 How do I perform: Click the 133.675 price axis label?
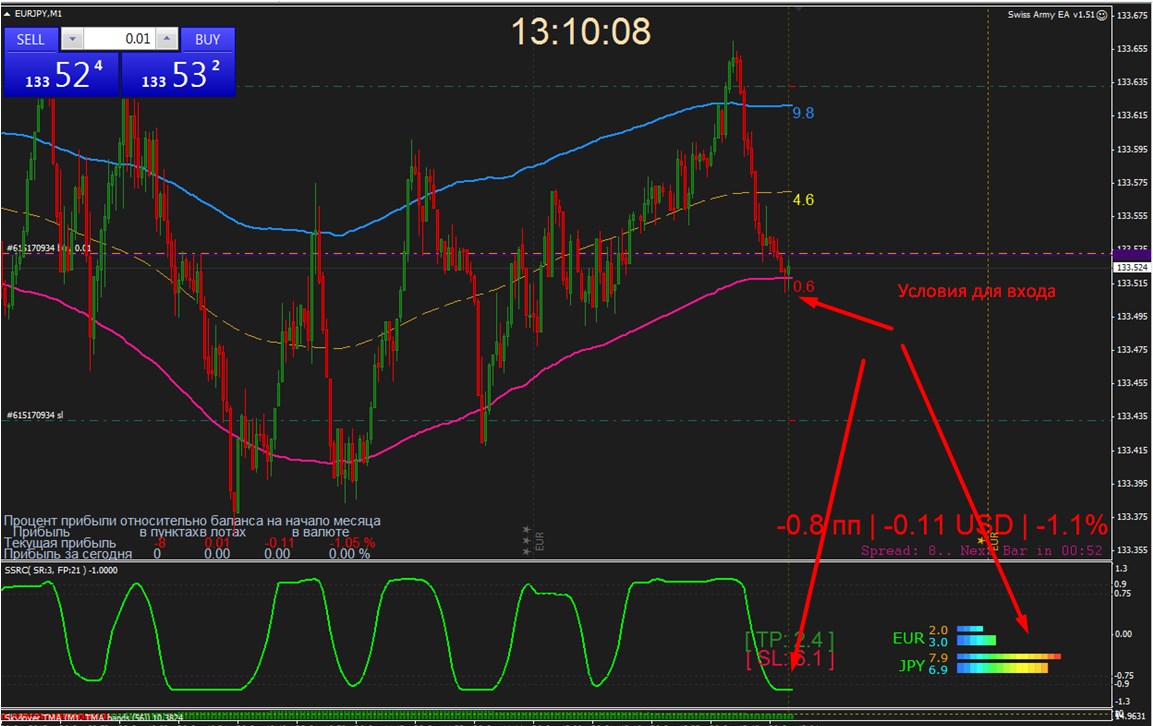tap(1132, 15)
